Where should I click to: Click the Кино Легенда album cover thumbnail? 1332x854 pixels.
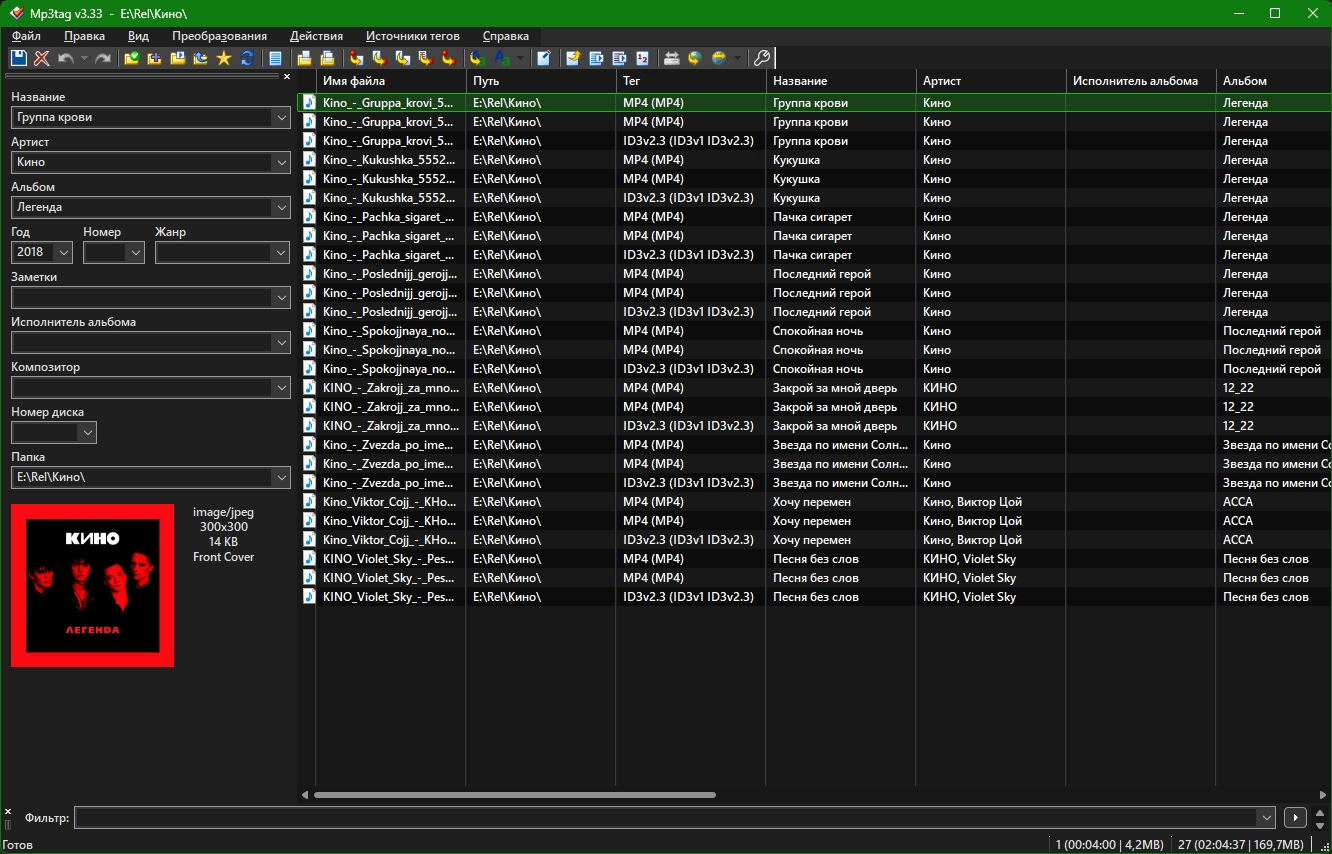pos(92,585)
